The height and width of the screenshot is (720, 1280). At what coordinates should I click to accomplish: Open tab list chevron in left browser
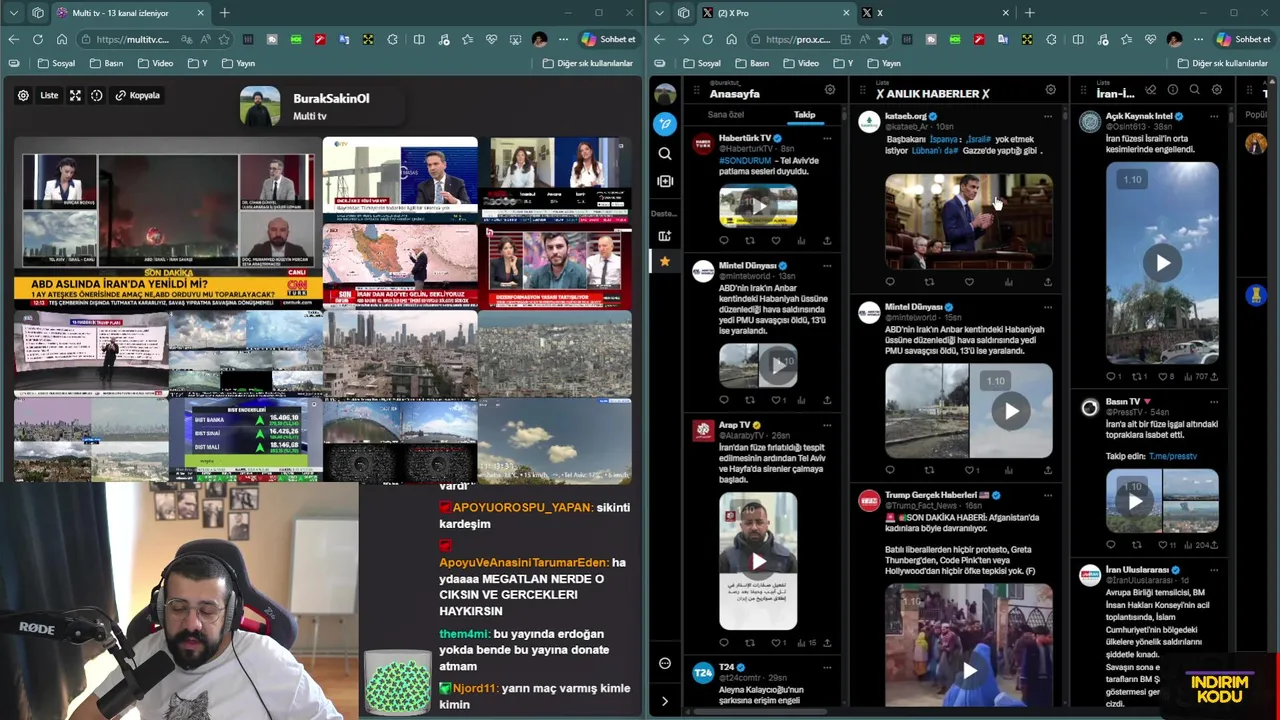[13, 13]
